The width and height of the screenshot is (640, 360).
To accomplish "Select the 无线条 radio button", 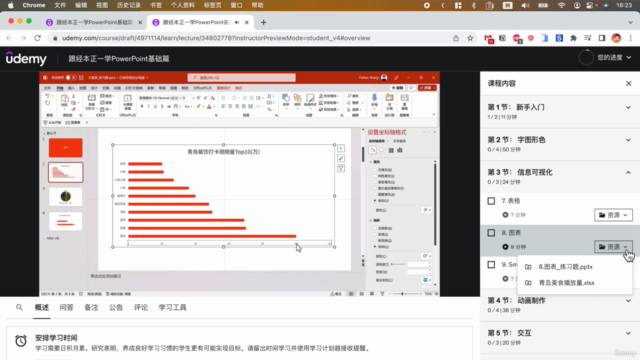I will point(376,229).
